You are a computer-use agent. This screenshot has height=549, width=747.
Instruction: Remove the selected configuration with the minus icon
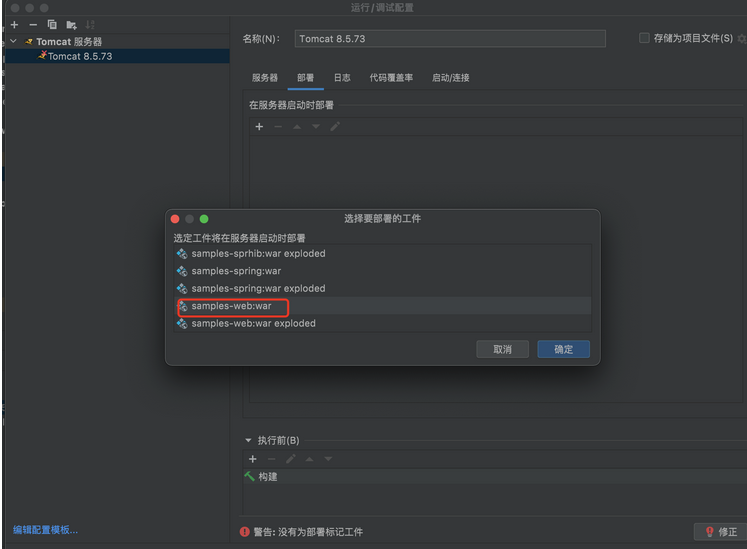click(x=33, y=25)
